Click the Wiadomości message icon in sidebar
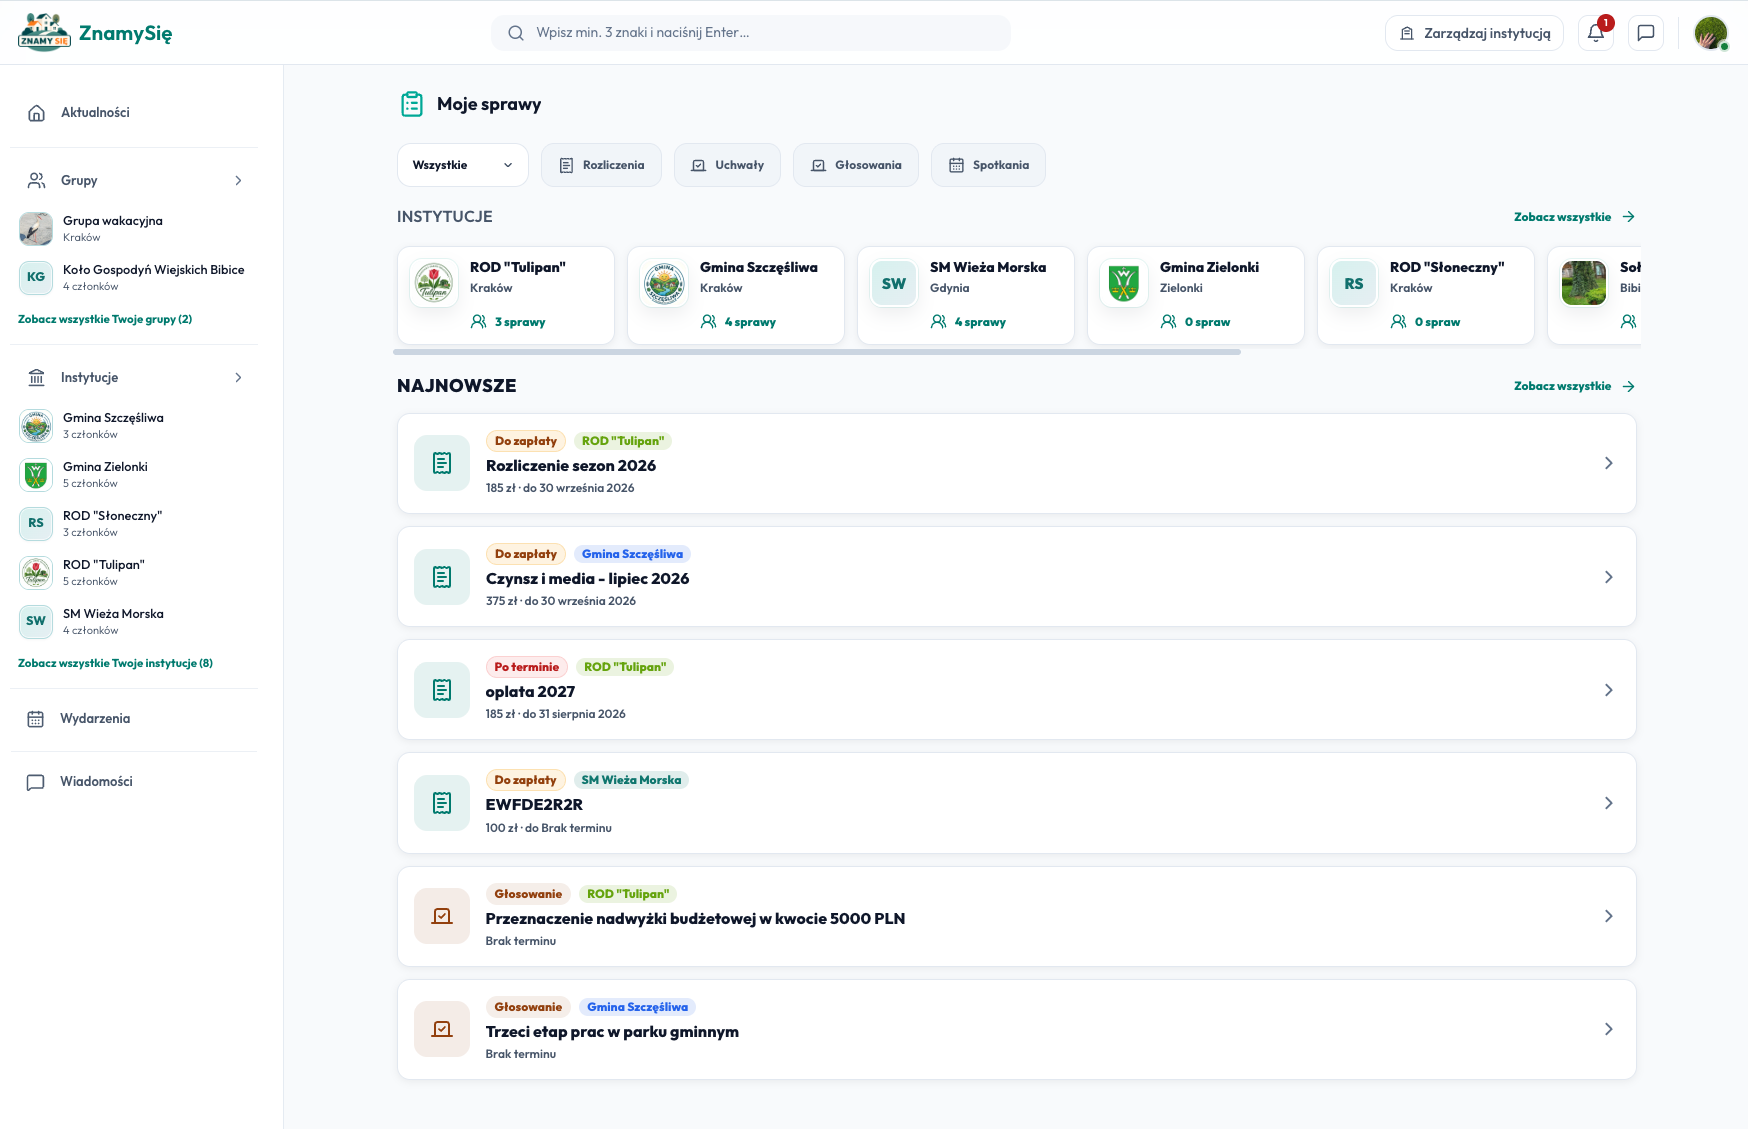1748x1129 pixels. tap(36, 782)
